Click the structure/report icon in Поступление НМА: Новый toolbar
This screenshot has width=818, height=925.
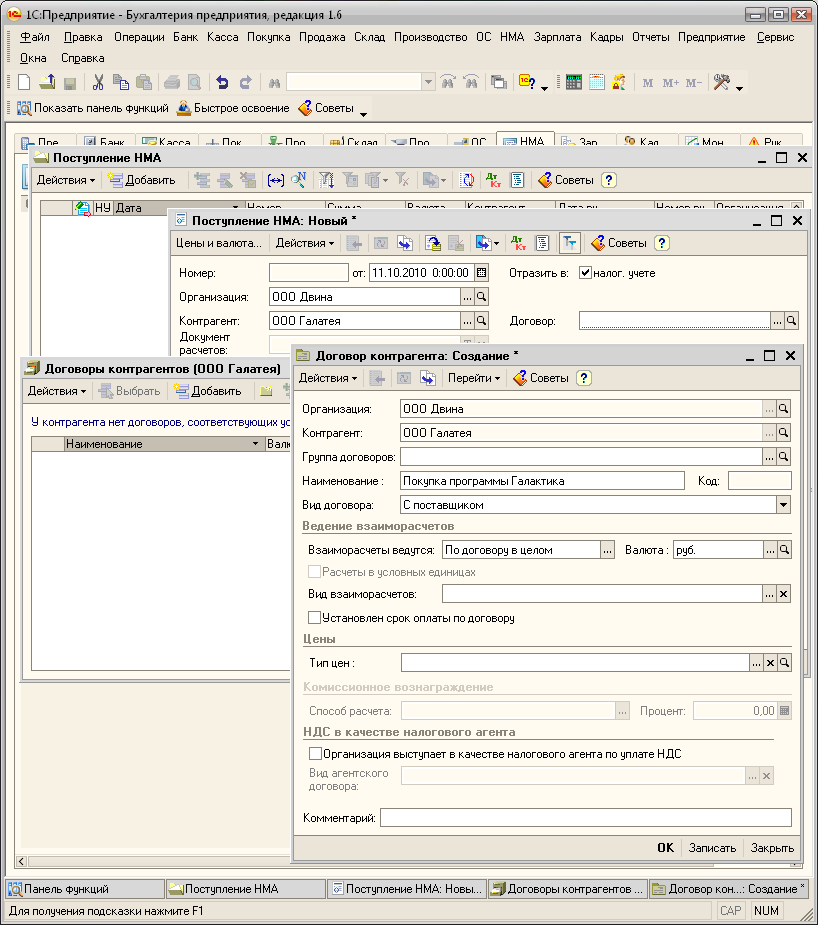[542, 243]
